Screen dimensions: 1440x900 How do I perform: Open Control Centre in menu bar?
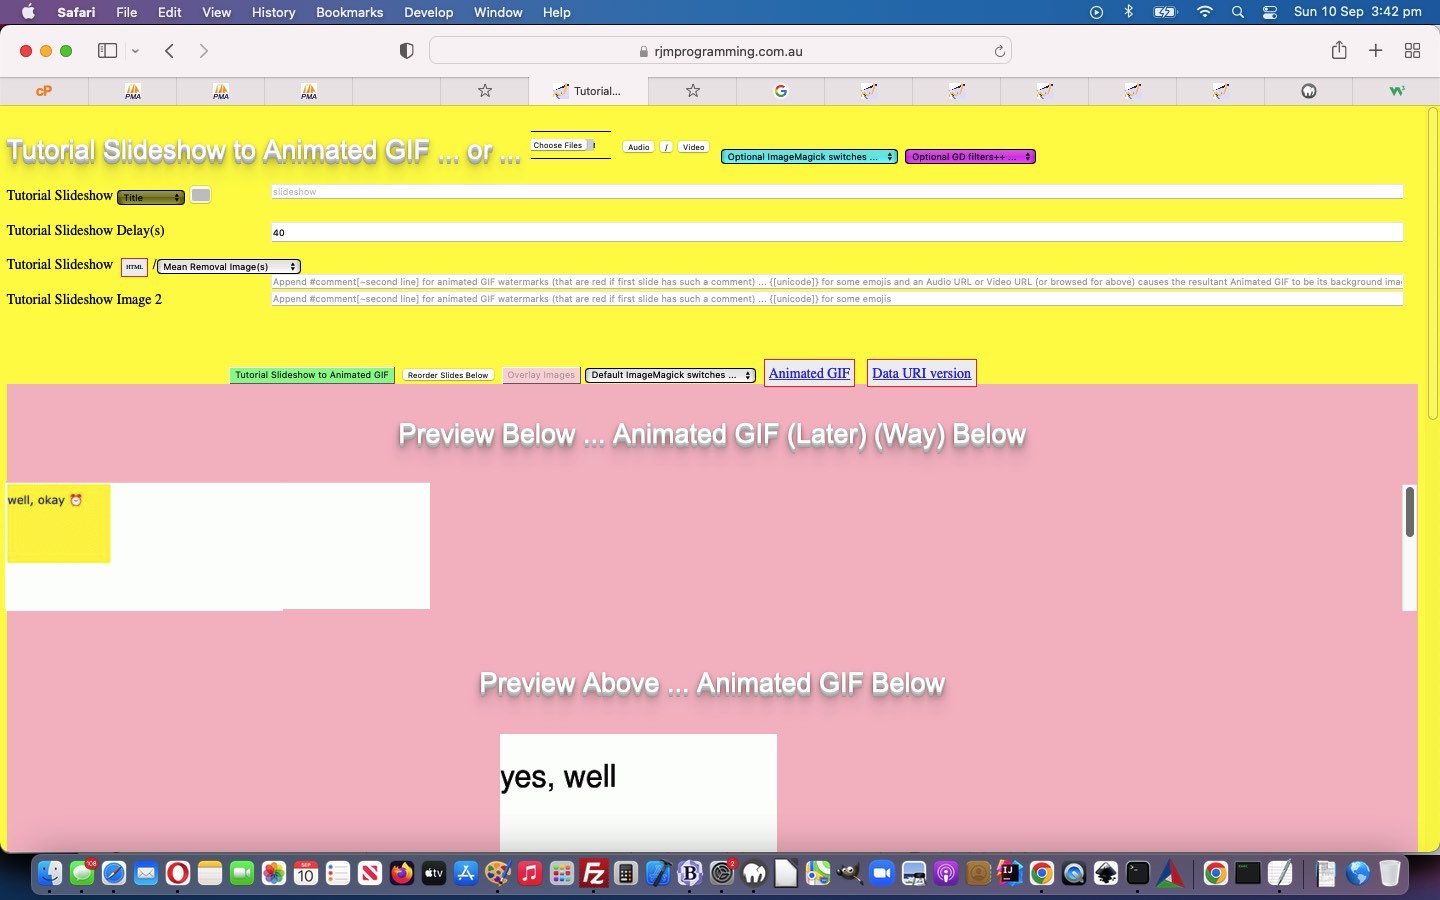(1270, 12)
